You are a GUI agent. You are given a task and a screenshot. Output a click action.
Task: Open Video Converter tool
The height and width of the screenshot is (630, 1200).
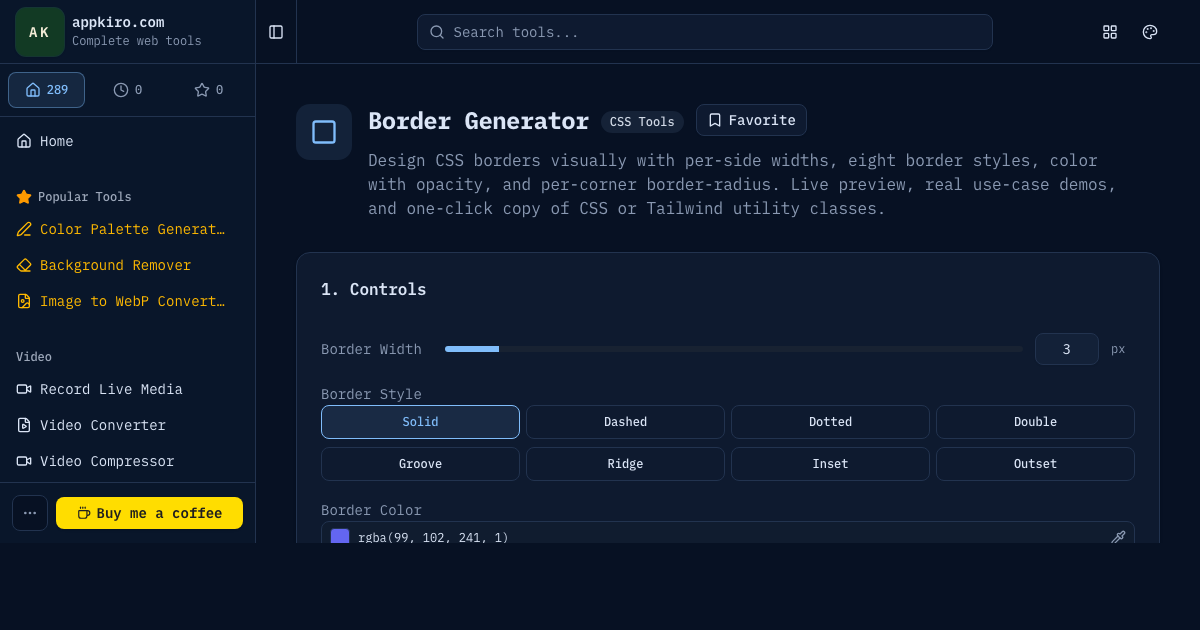pyautogui.click(x=128, y=425)
